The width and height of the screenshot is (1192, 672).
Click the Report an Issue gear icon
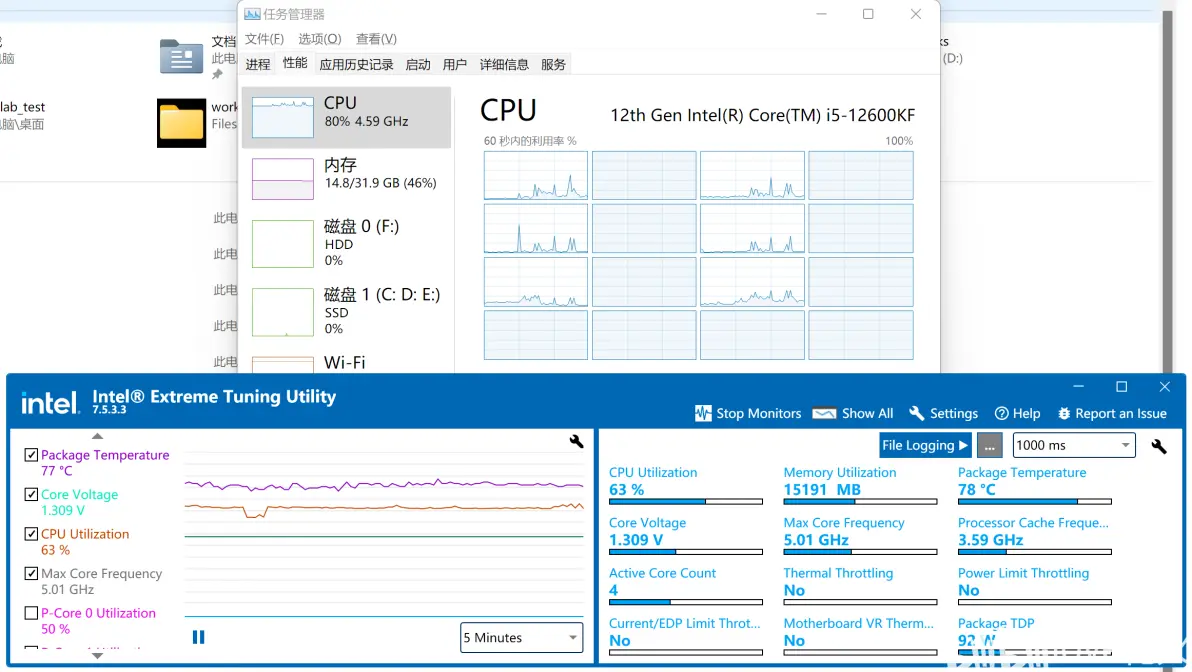[1064, 414]
